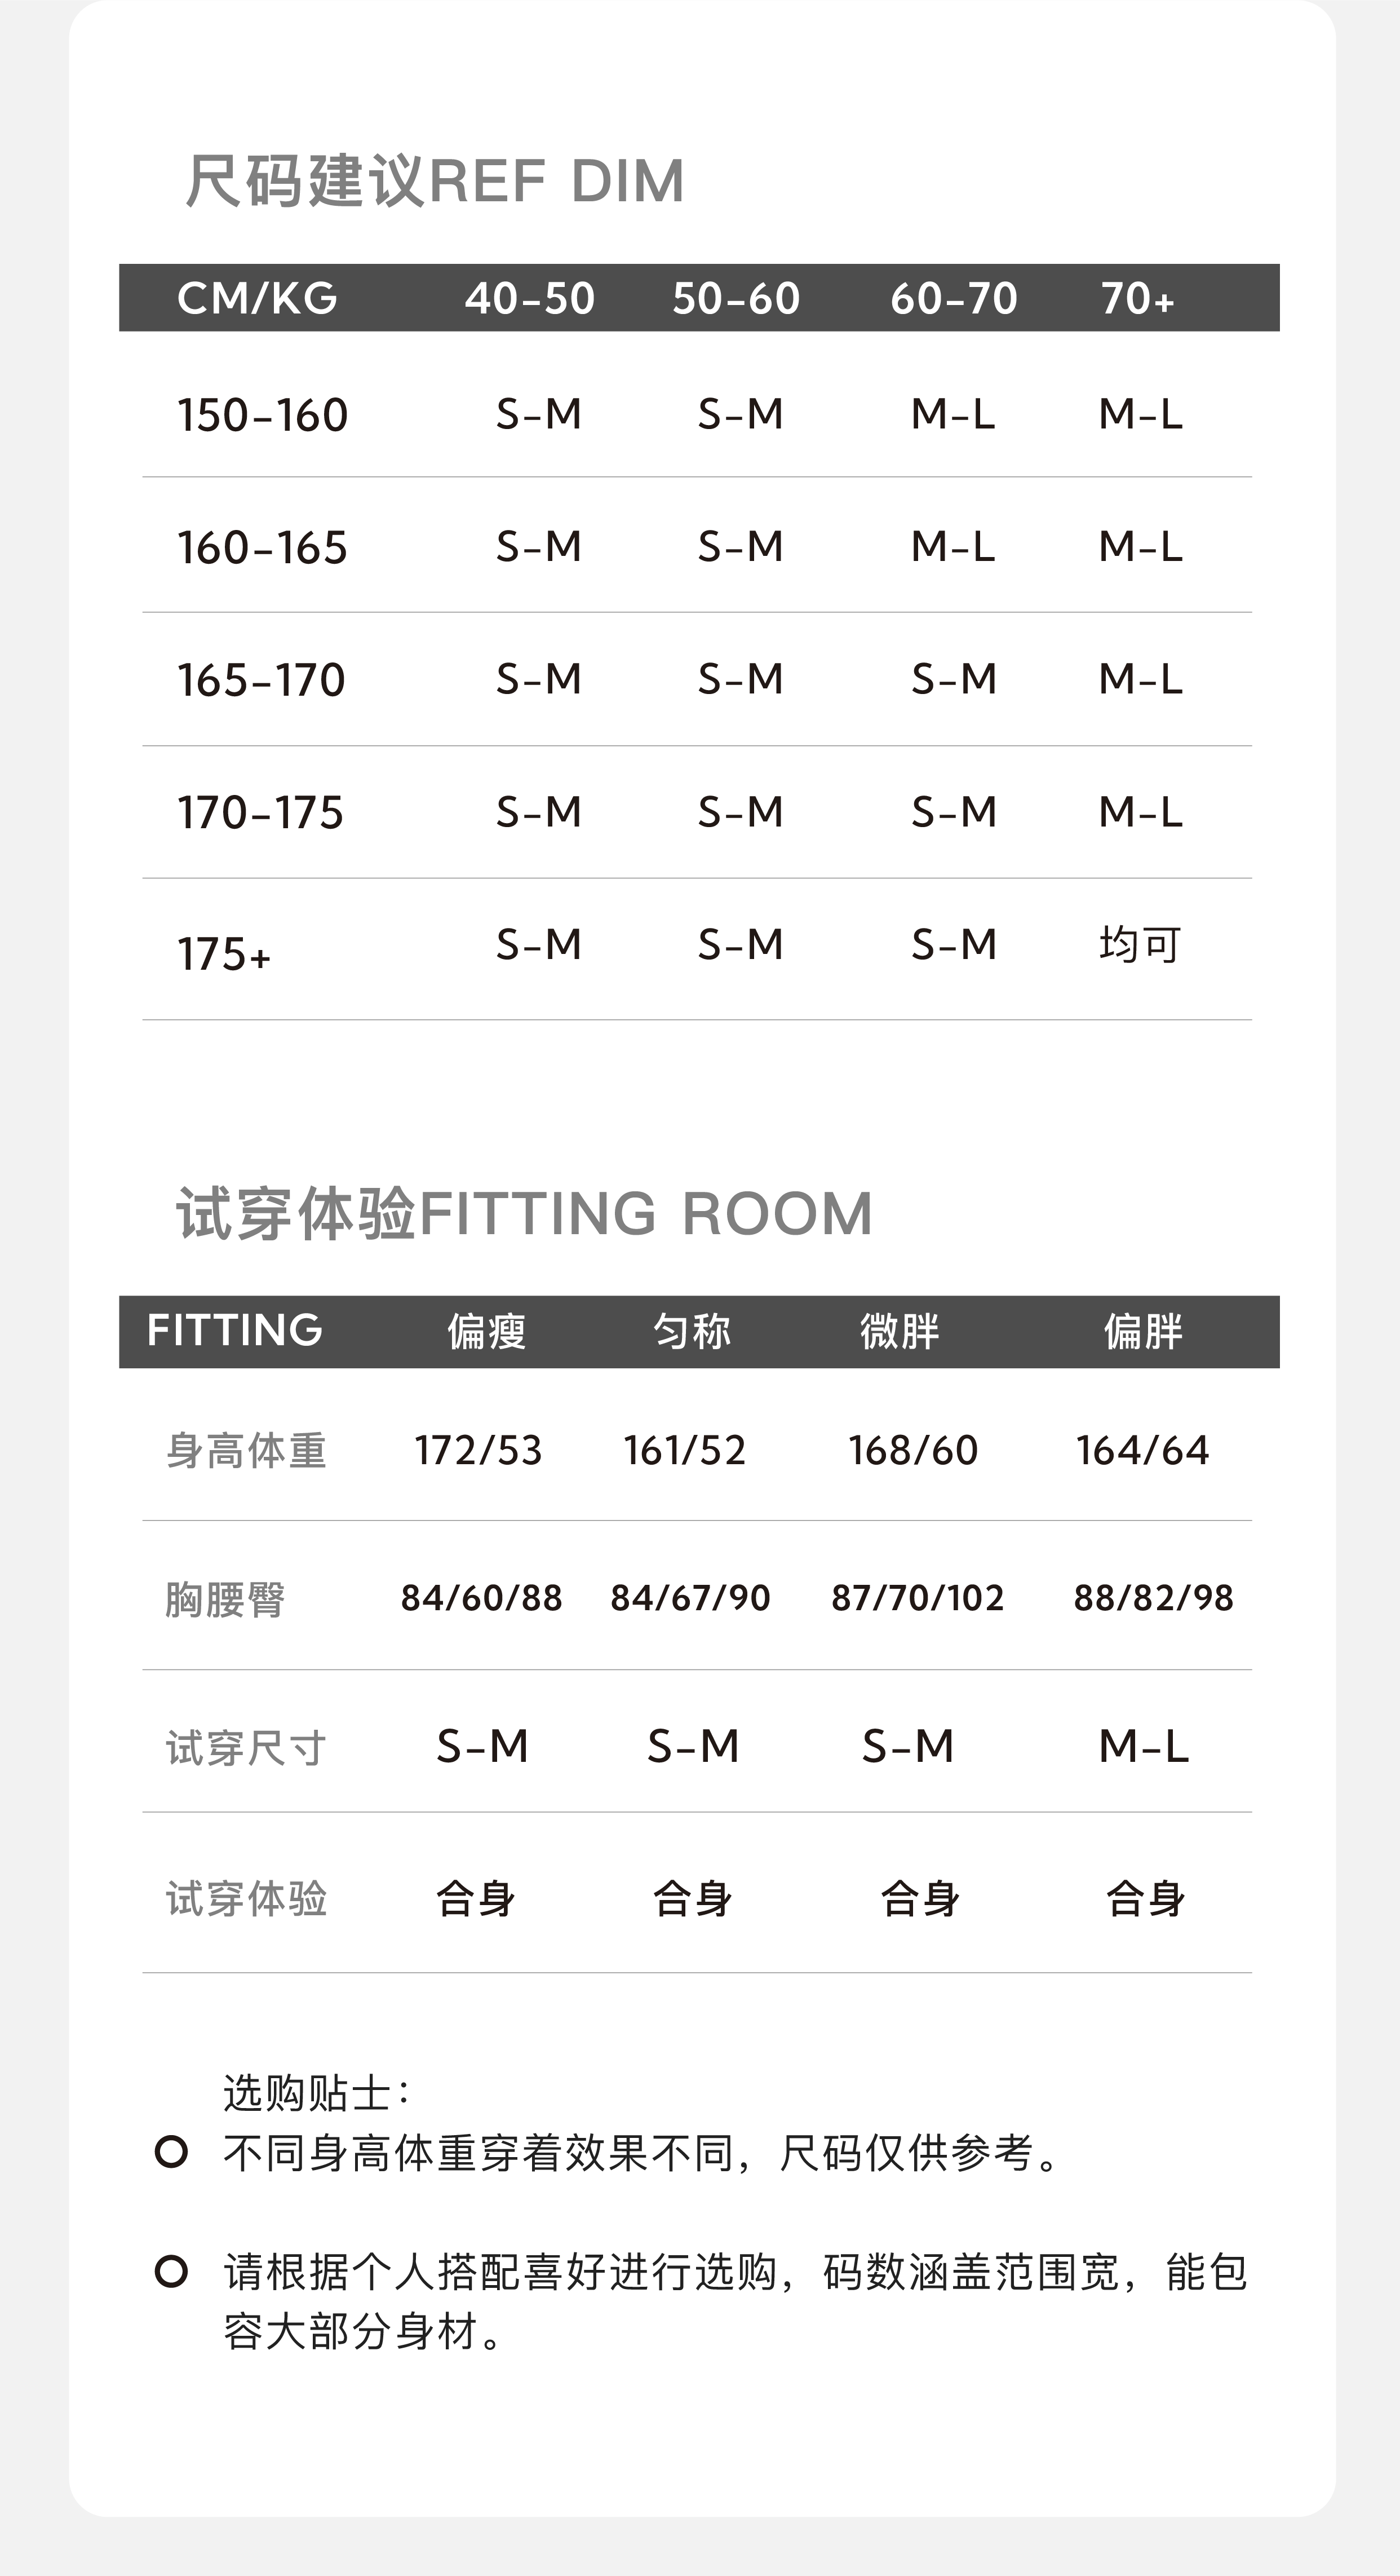
Task: Select the 试穿尺寸 row label
Action: coord(246,1748)
